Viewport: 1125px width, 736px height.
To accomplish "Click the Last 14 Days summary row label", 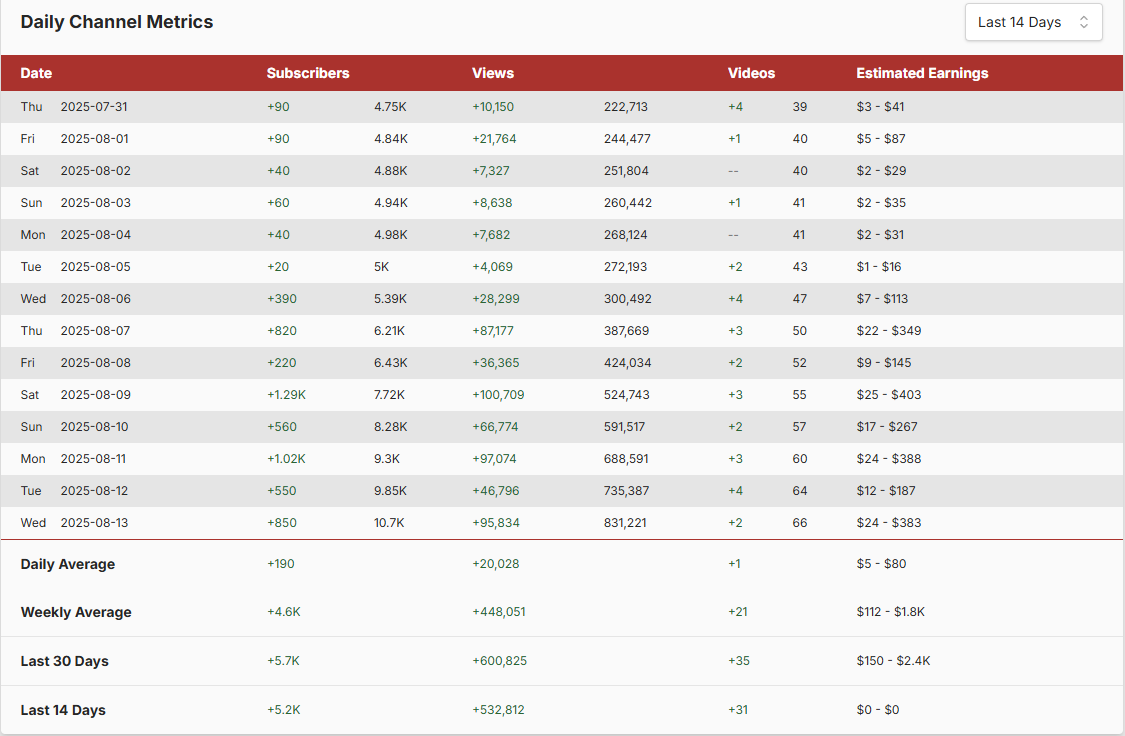I will pyautogui.click(x=63, y=710).
